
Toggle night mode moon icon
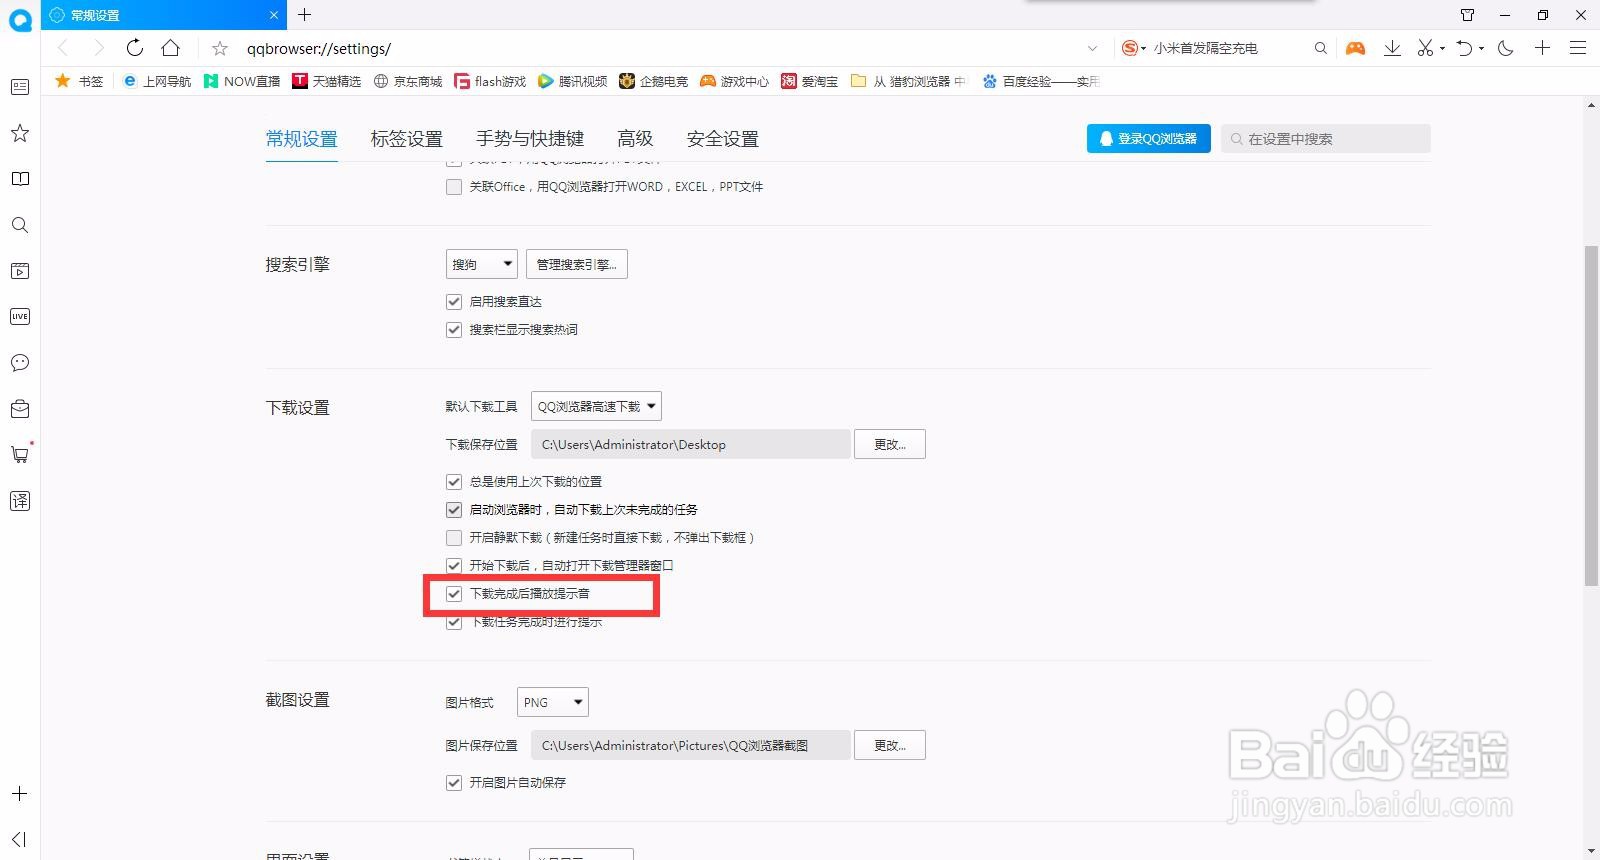1505,48
